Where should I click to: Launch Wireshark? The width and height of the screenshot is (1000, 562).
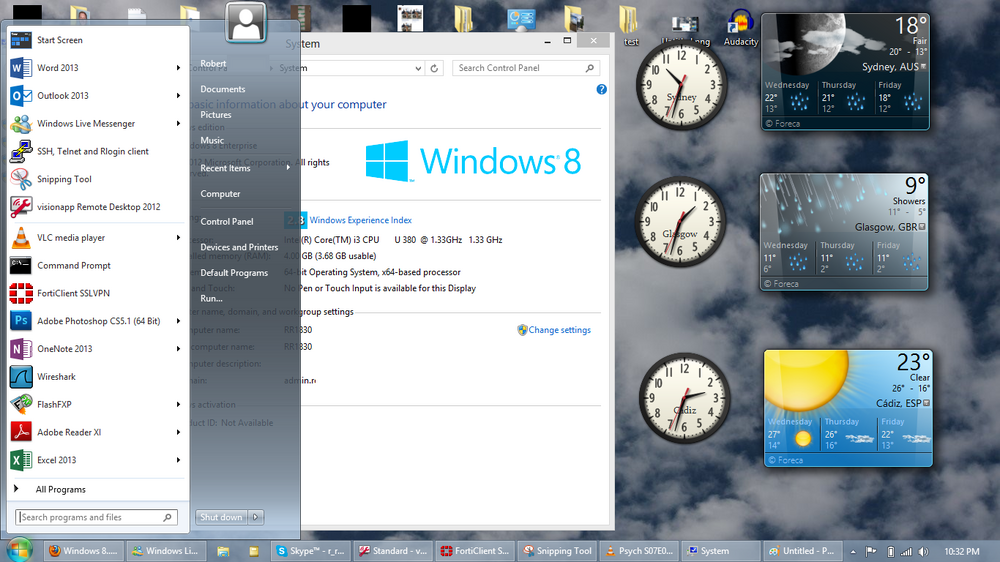[x=96, y=376]
